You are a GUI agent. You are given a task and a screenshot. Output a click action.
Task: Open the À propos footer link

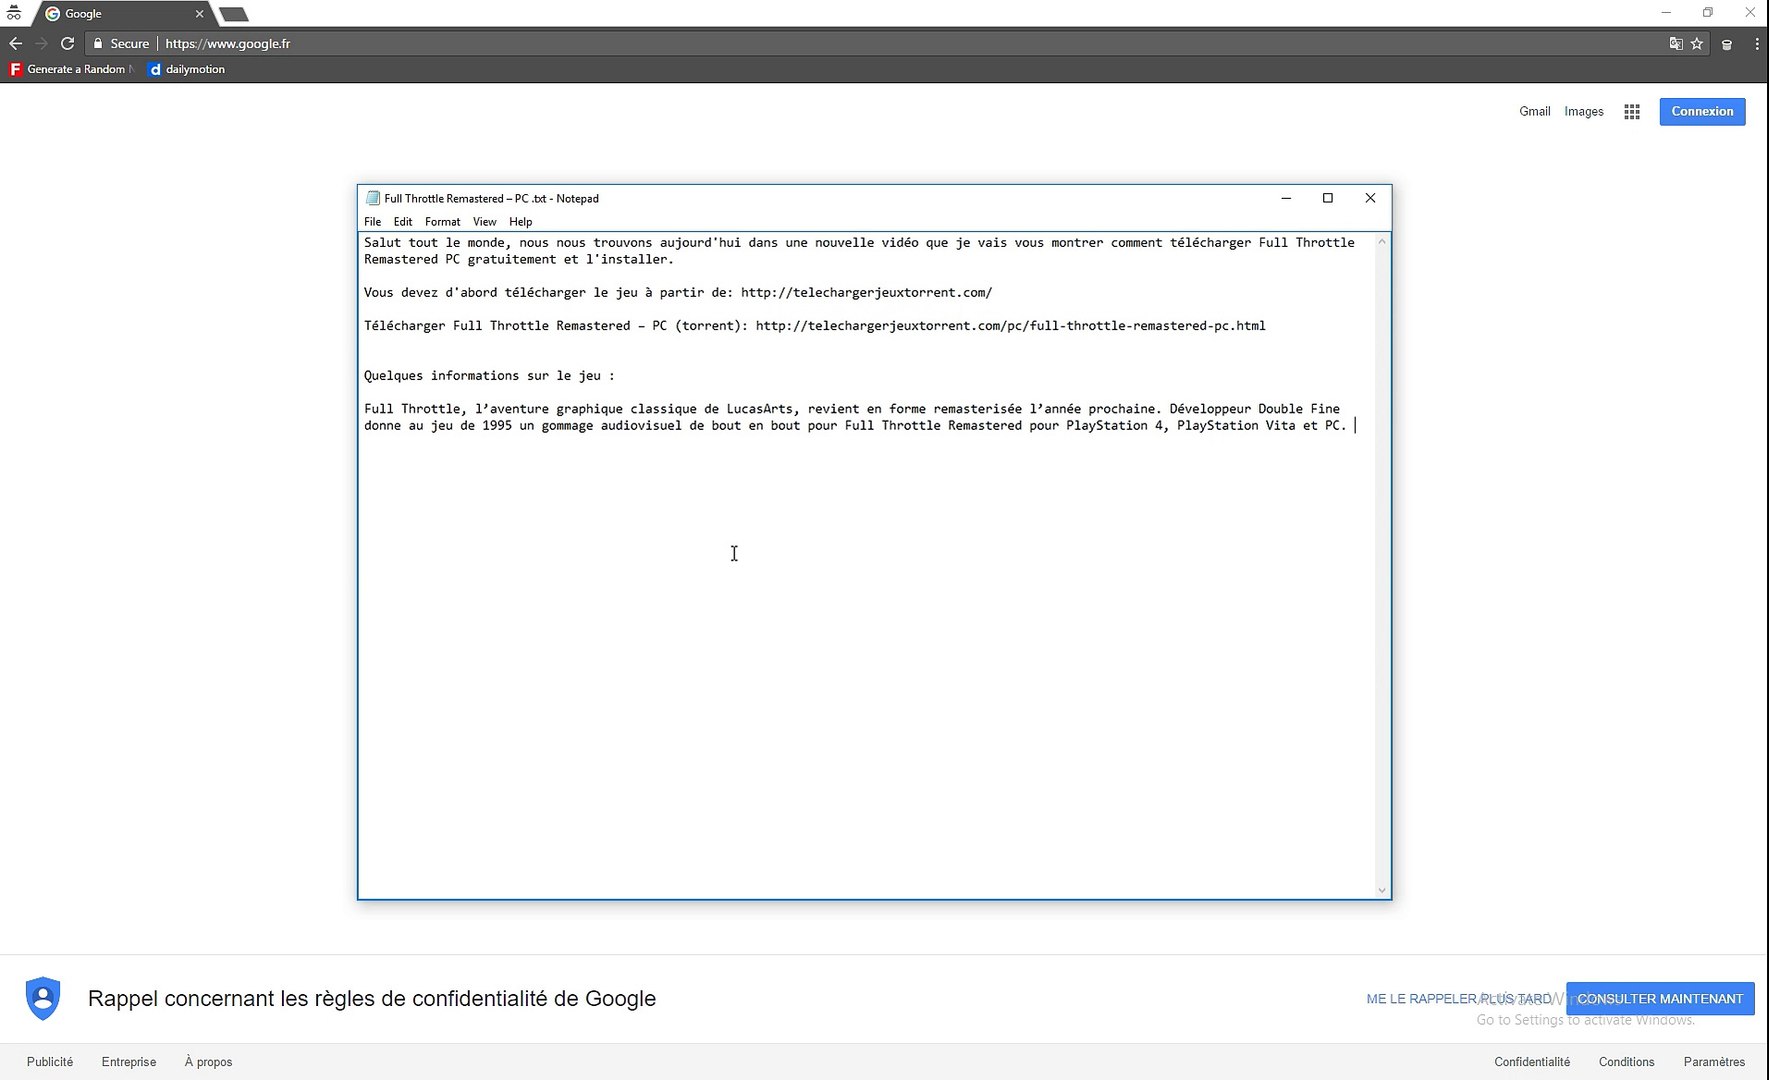(208, 1062)
